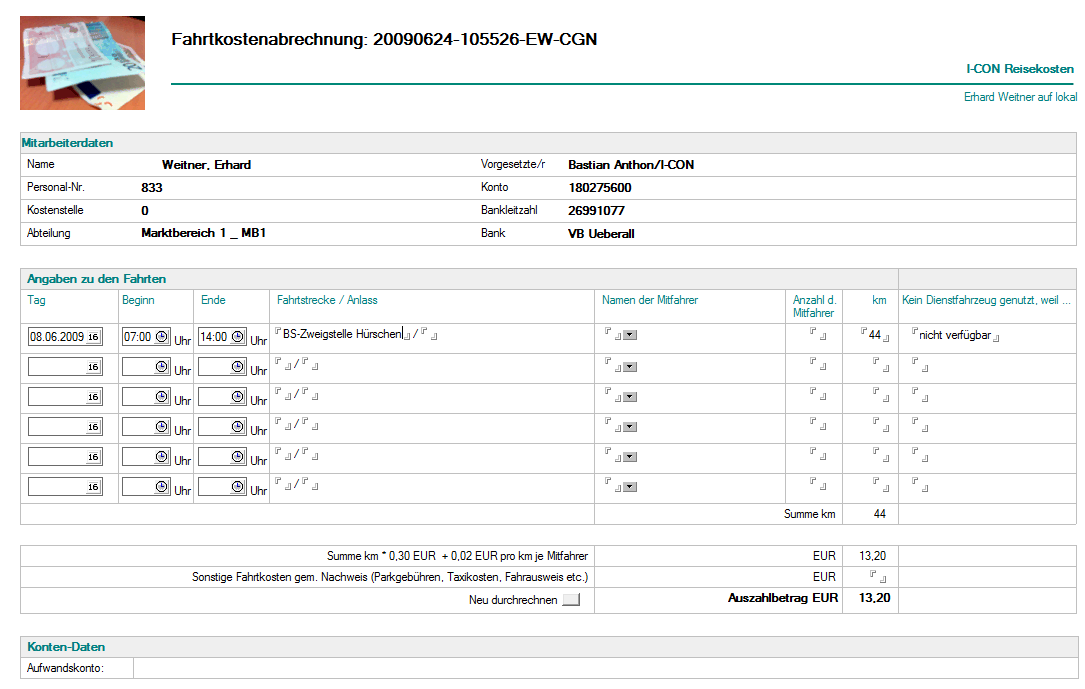
Task: Click the banknotes photo thumbnail
Action: 82,63
